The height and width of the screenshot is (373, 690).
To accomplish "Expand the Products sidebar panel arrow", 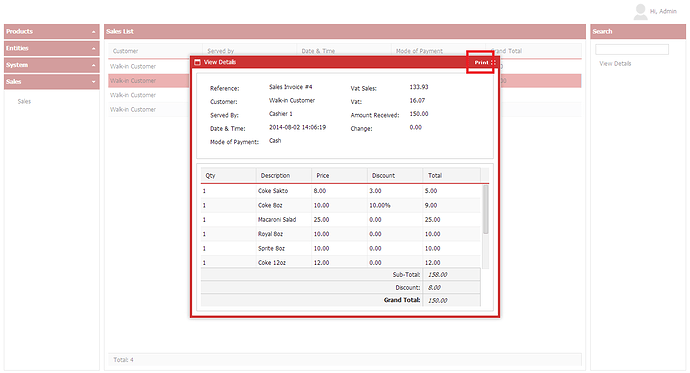I will (93, 32).
